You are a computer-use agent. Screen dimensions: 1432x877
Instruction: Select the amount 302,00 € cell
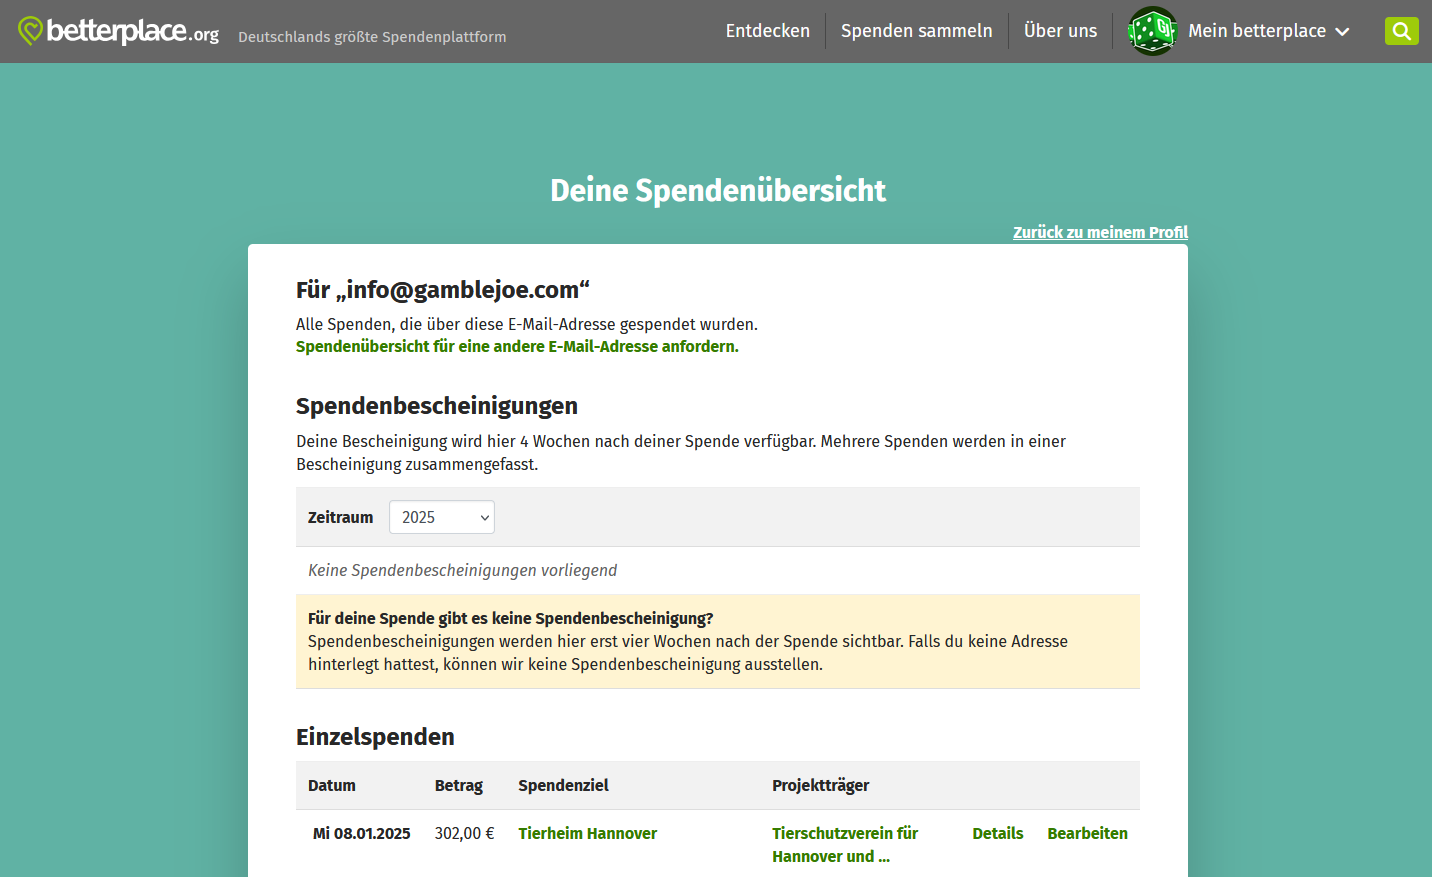point(464,834)
